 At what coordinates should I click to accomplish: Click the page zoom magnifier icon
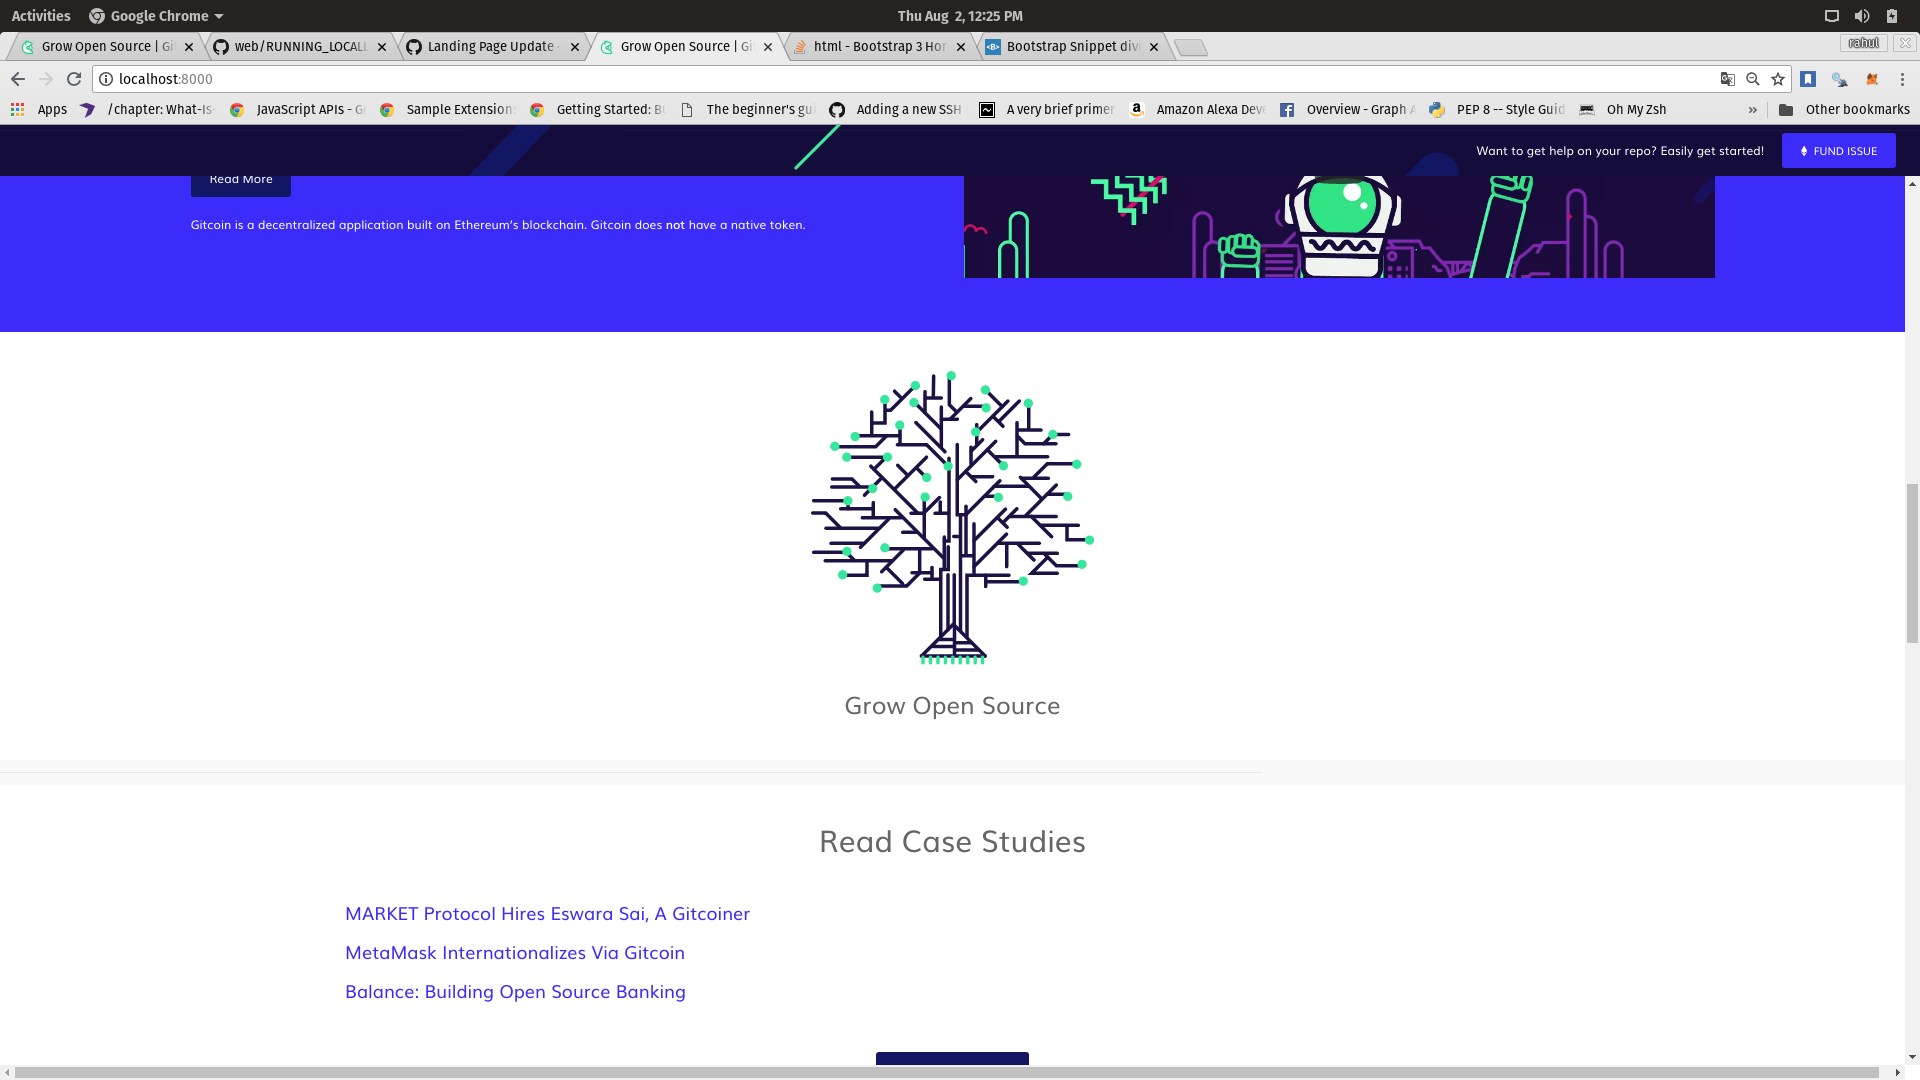coord(1752,79)
